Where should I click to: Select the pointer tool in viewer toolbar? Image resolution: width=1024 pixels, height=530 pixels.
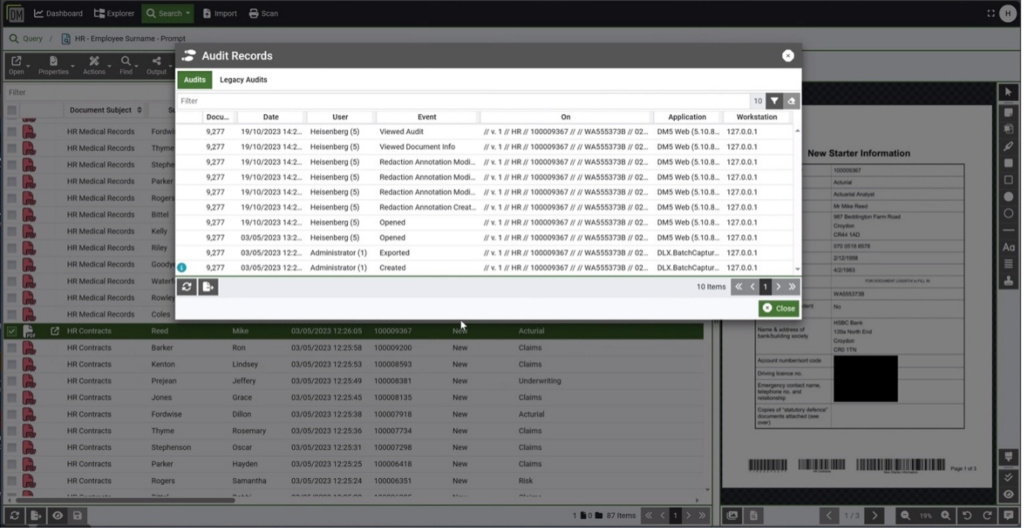click(1008, 92)
